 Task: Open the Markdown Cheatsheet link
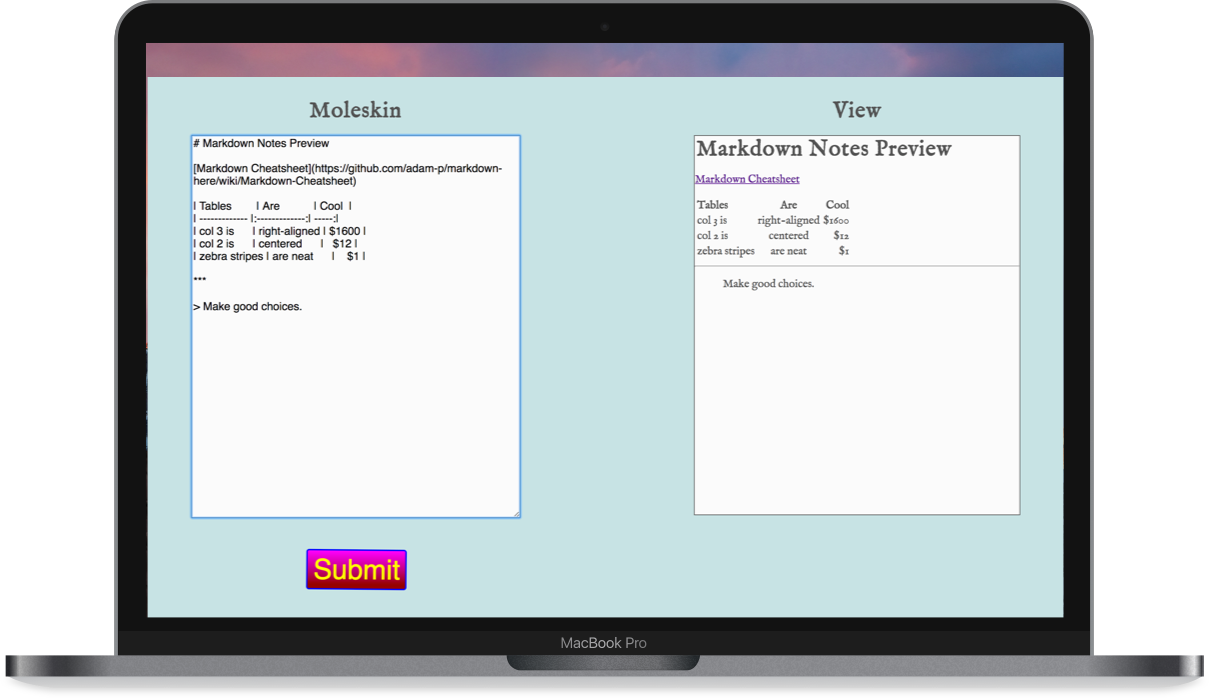click(x=747, y=178)
